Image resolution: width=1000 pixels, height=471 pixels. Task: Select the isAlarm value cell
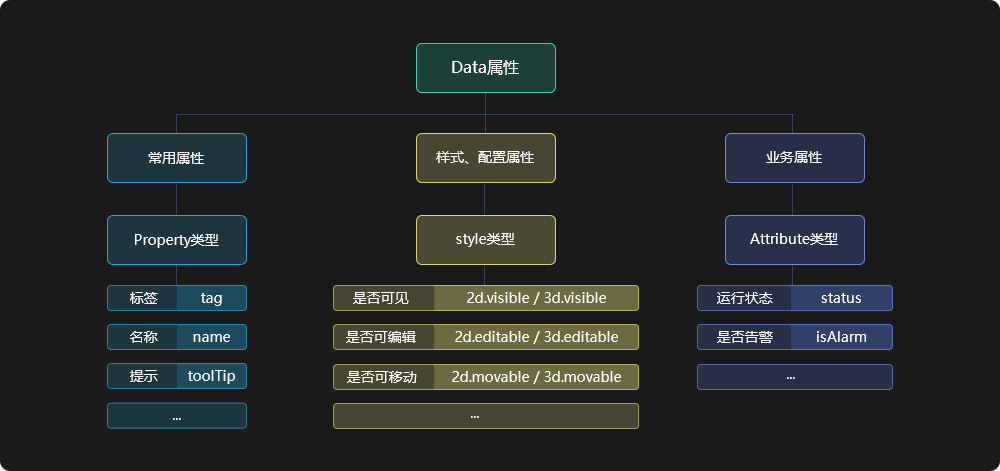[x=841, y=337]
